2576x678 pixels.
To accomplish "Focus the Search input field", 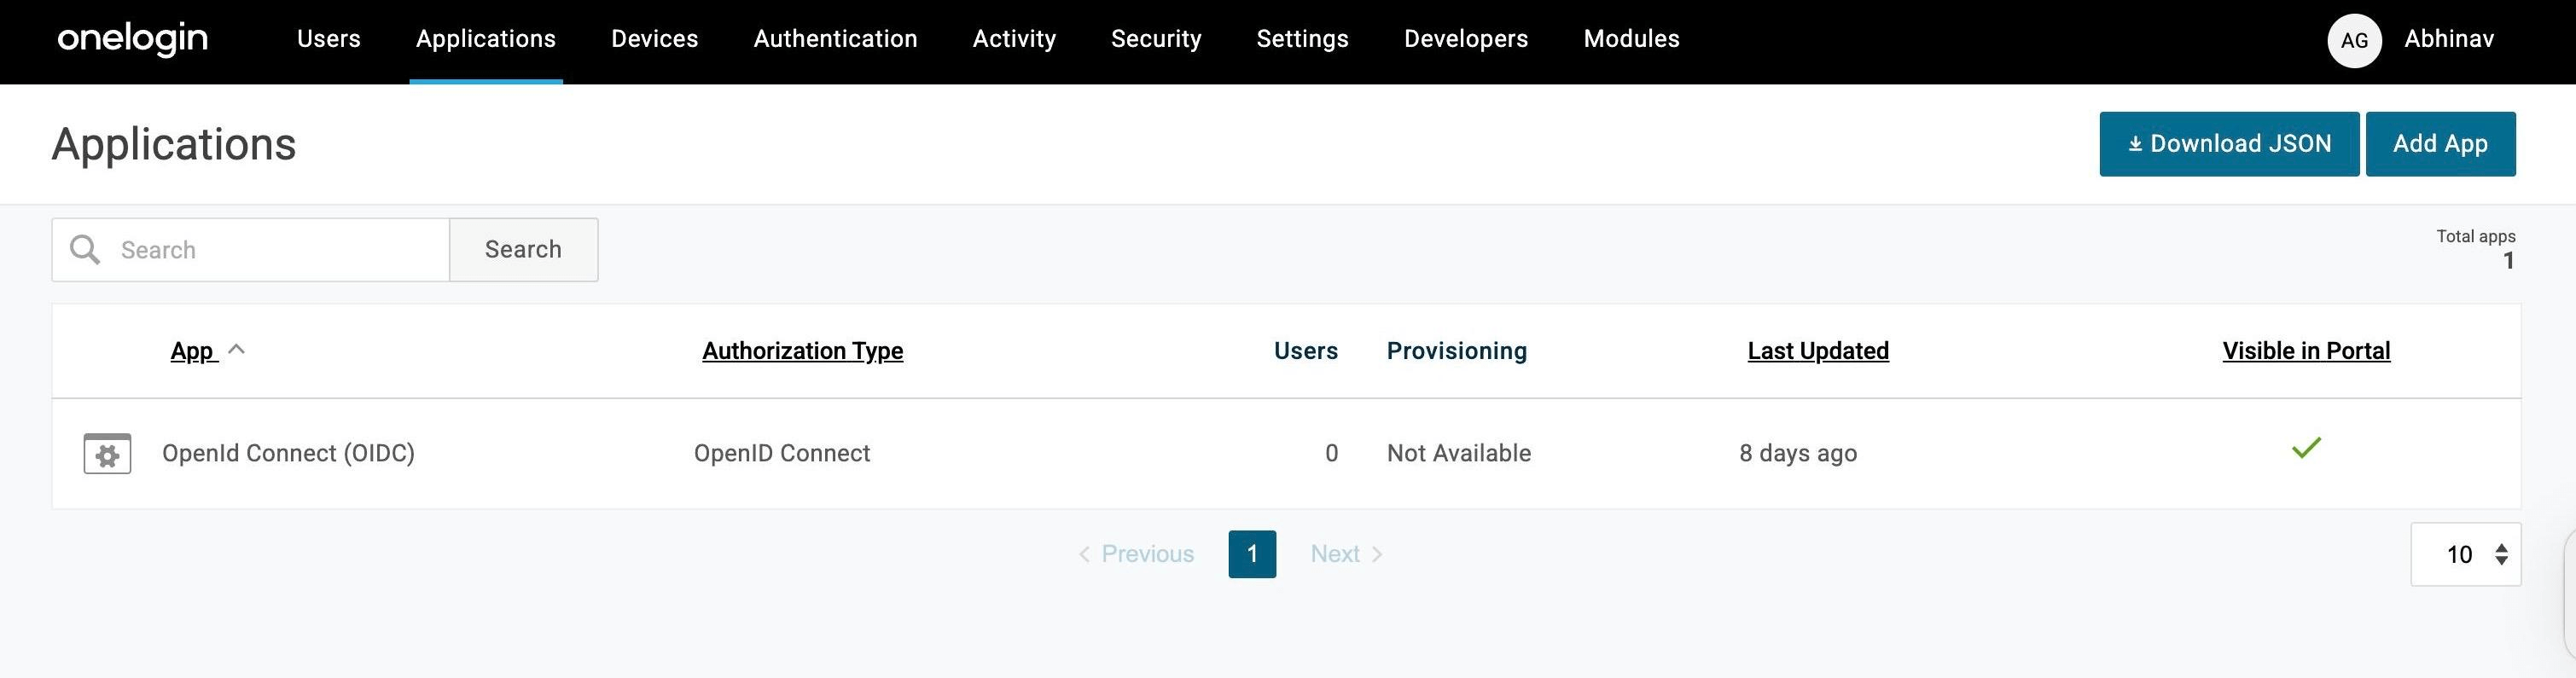I will tap(250, 249).
